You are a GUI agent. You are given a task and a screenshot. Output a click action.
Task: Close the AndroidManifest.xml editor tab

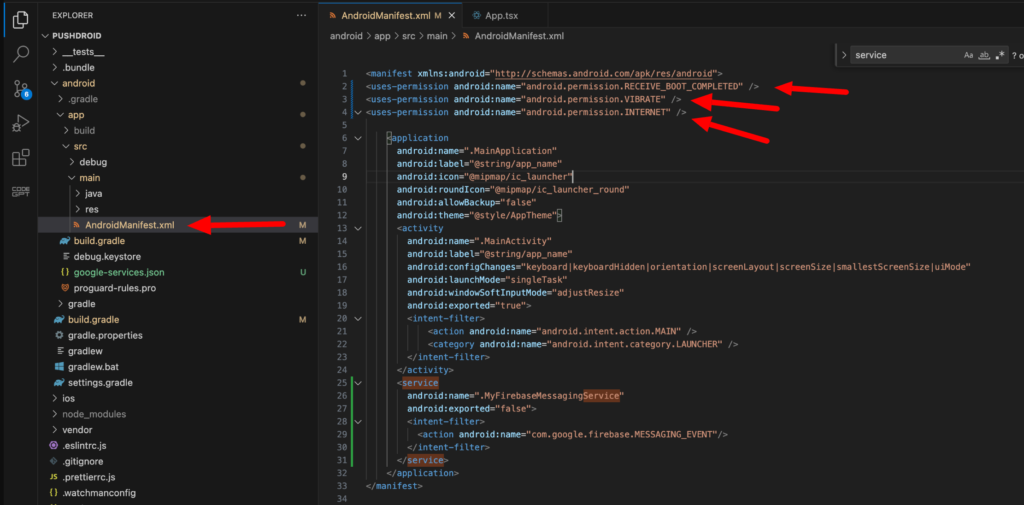tap(451, 15)
